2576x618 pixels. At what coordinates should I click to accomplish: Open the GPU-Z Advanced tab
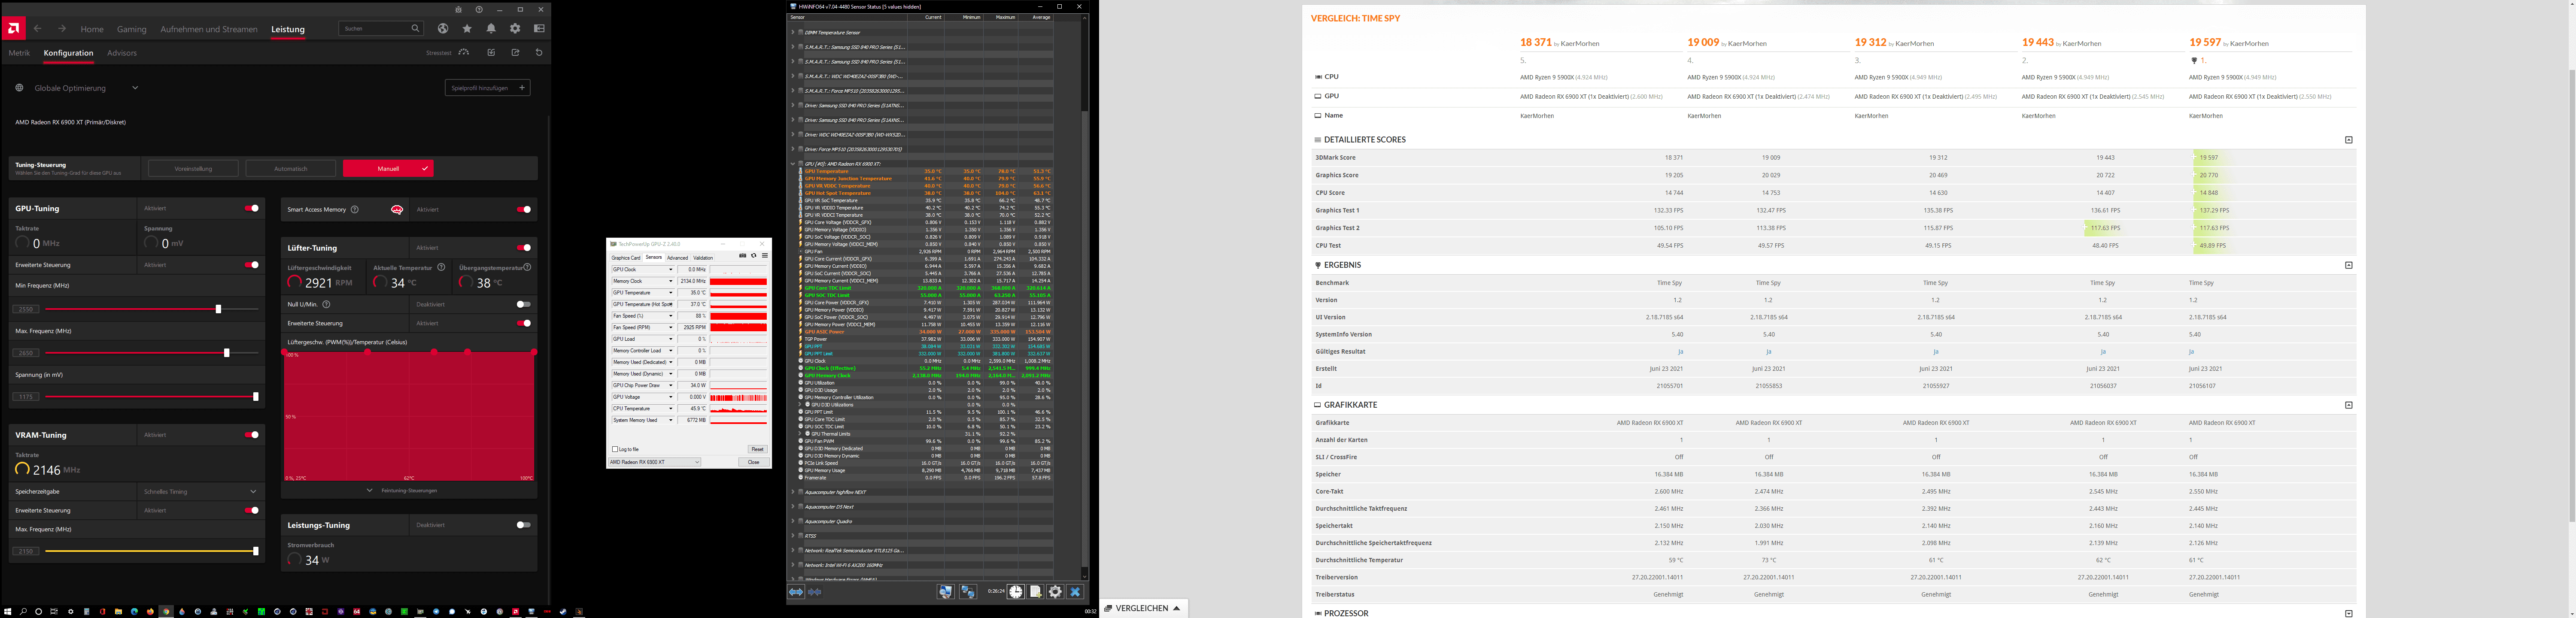677,257
